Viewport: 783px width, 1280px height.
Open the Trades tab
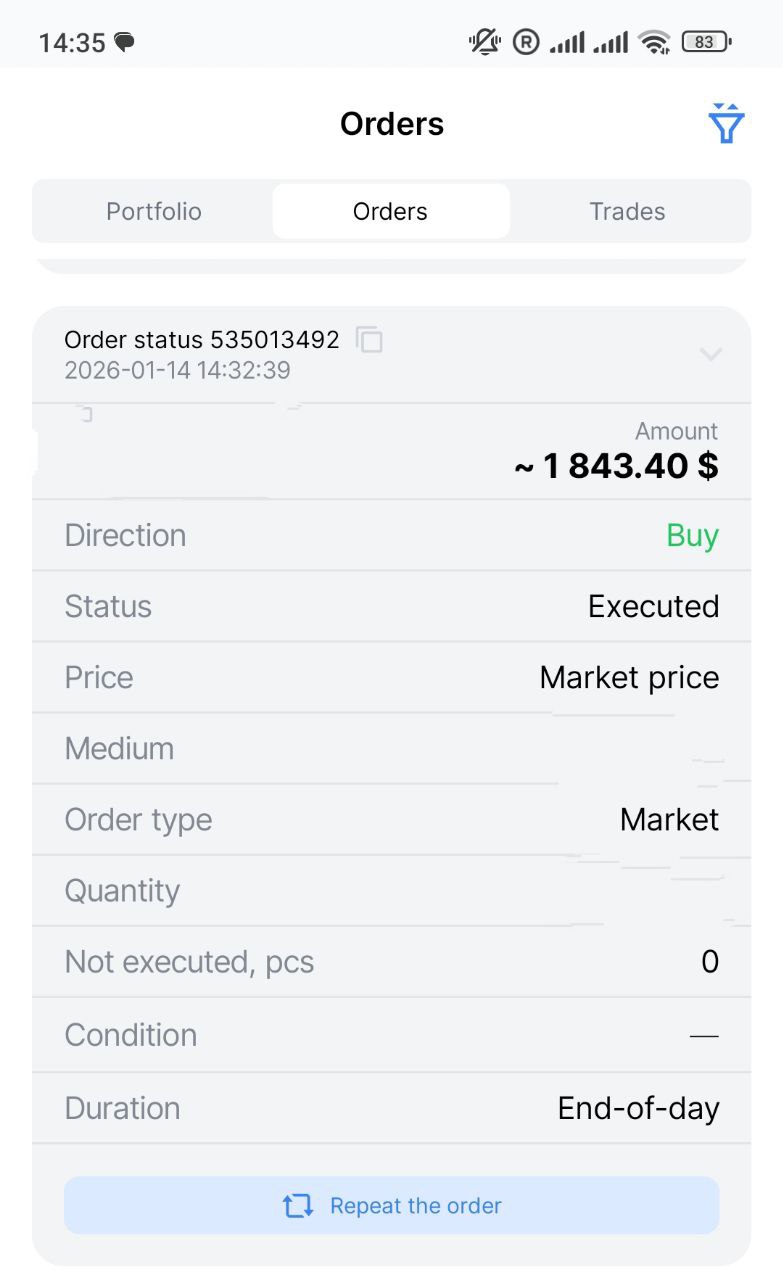click(x=627, y=212)
